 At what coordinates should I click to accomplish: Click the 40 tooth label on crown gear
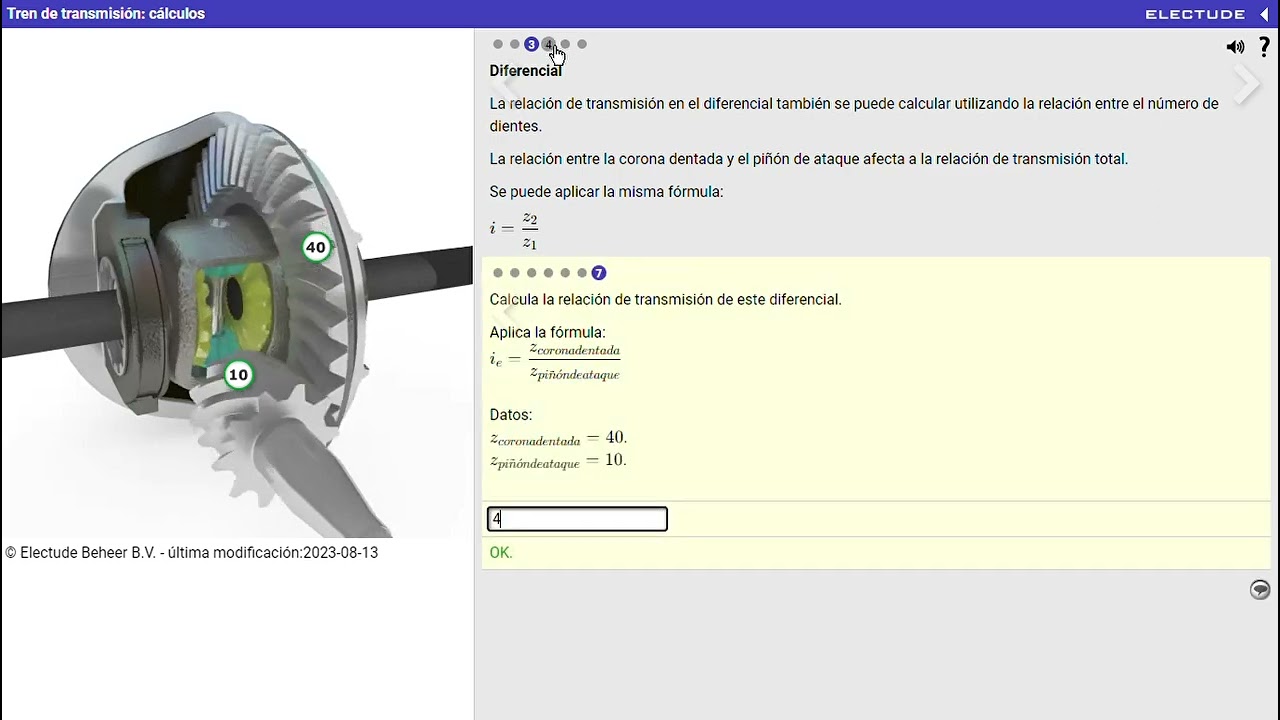(316, 247)
